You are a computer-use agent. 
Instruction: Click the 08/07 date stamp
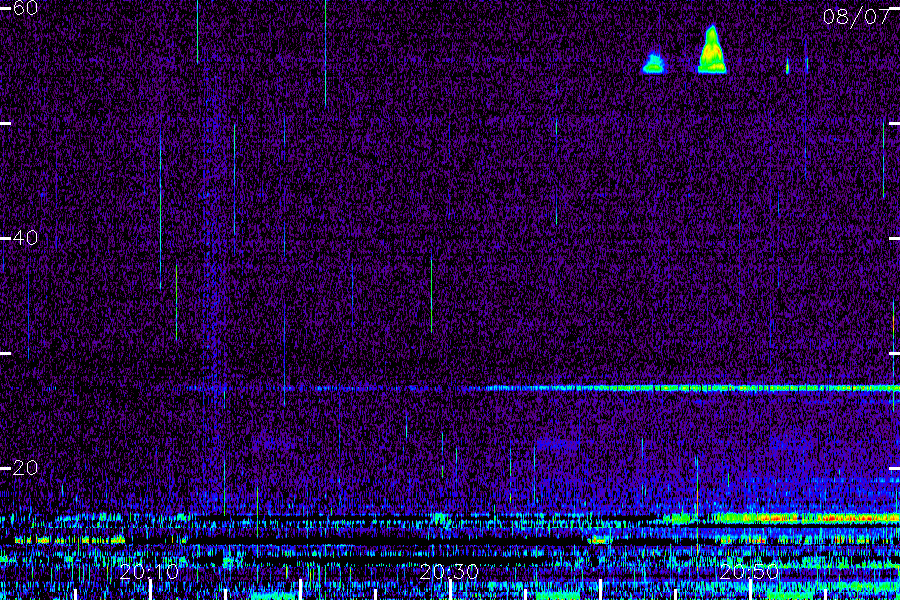point(856,17)
